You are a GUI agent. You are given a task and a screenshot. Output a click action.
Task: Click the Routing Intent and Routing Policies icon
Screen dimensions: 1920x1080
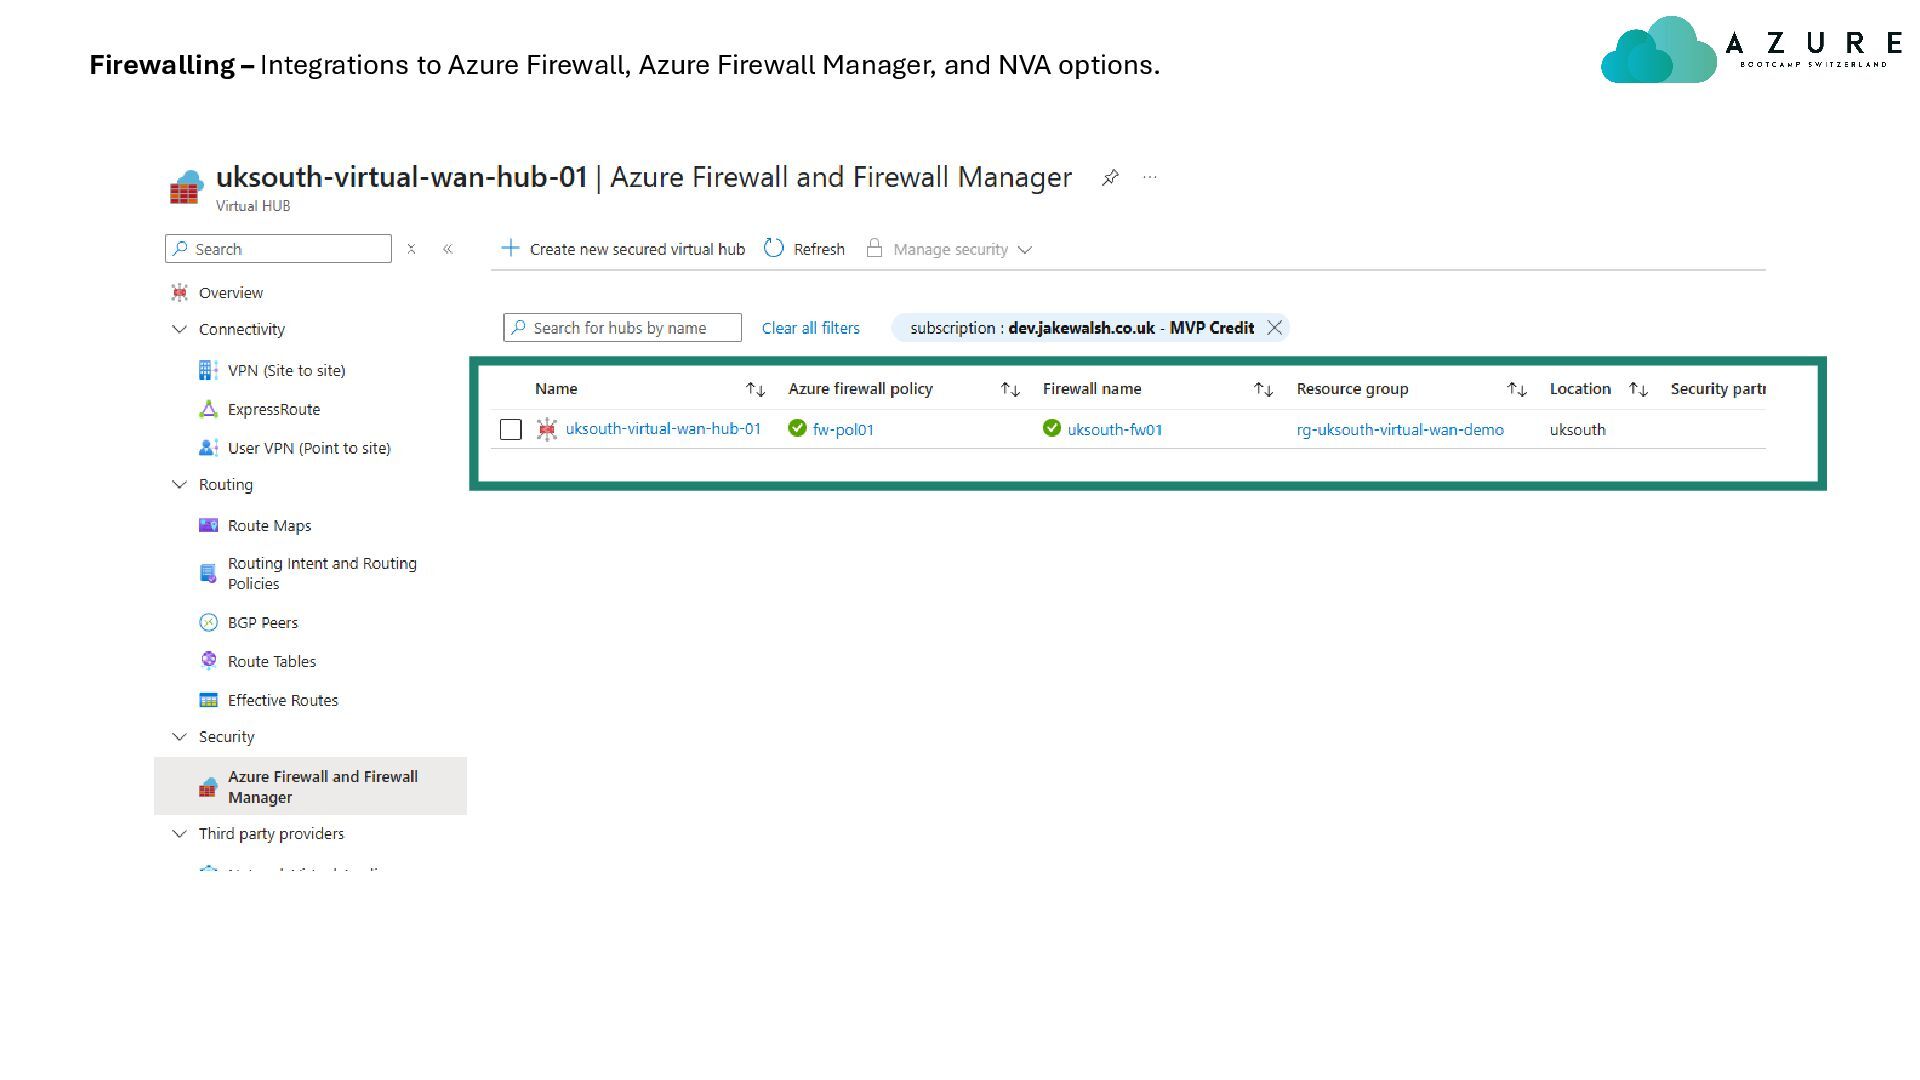pos(208,573)
